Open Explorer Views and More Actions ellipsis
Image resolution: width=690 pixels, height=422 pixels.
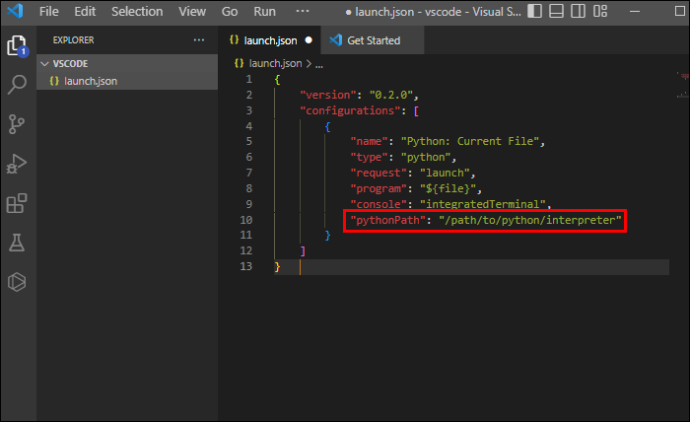[x=199, y=40]
